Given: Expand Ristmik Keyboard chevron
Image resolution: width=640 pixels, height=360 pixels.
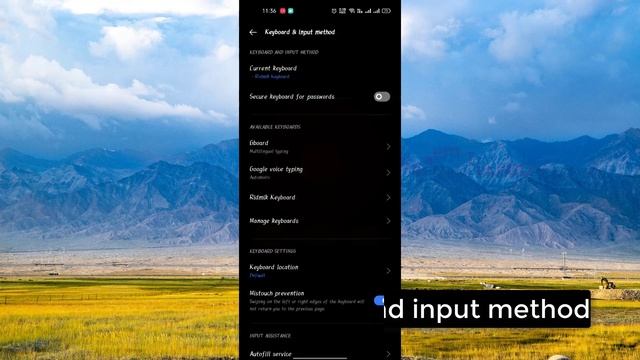Looking at the screenshot, I should (389, 198).
